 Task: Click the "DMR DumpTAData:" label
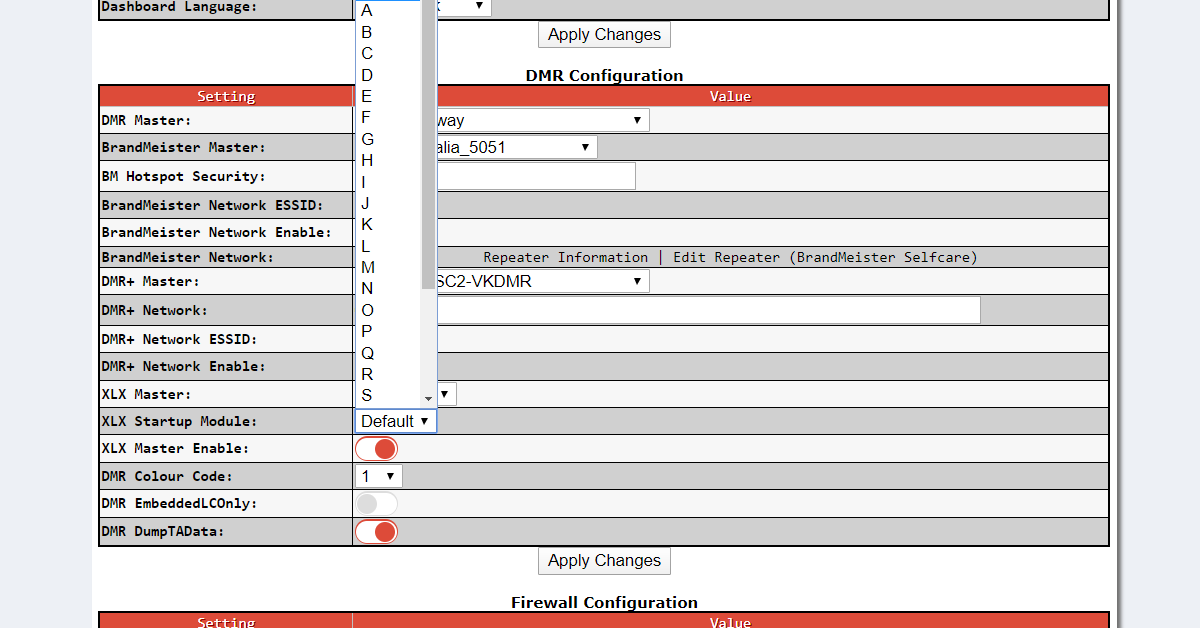point(163,531)
